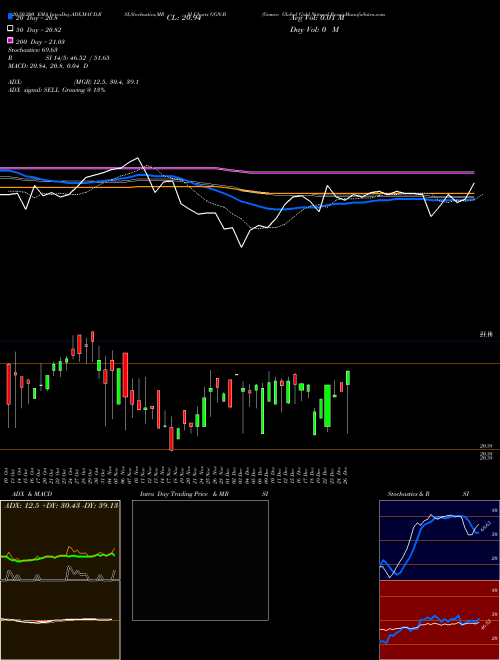Select the '200 Day = 21.03' legend label

tap(40, 42)
